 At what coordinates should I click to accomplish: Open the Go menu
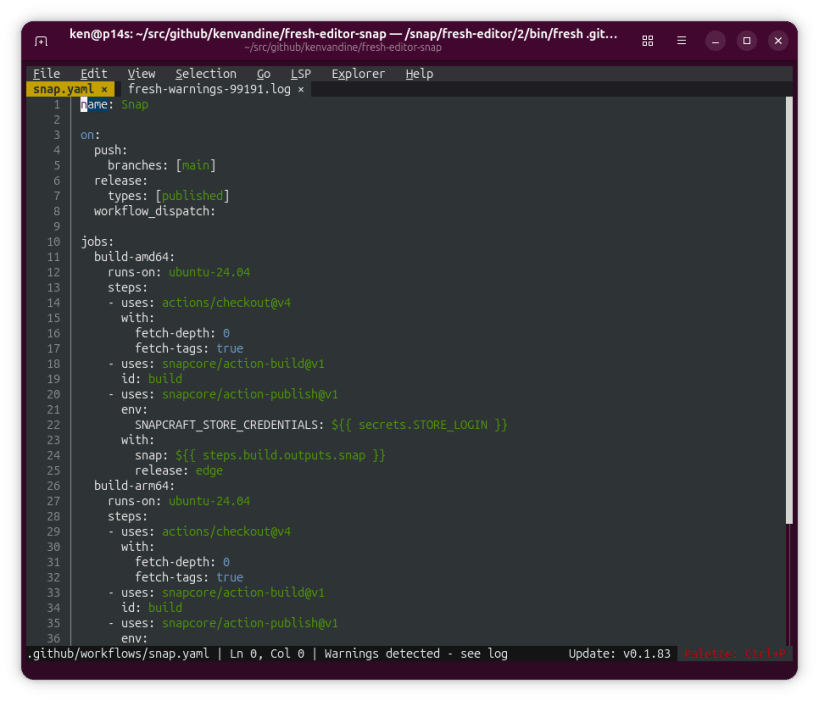click(263, 74)
